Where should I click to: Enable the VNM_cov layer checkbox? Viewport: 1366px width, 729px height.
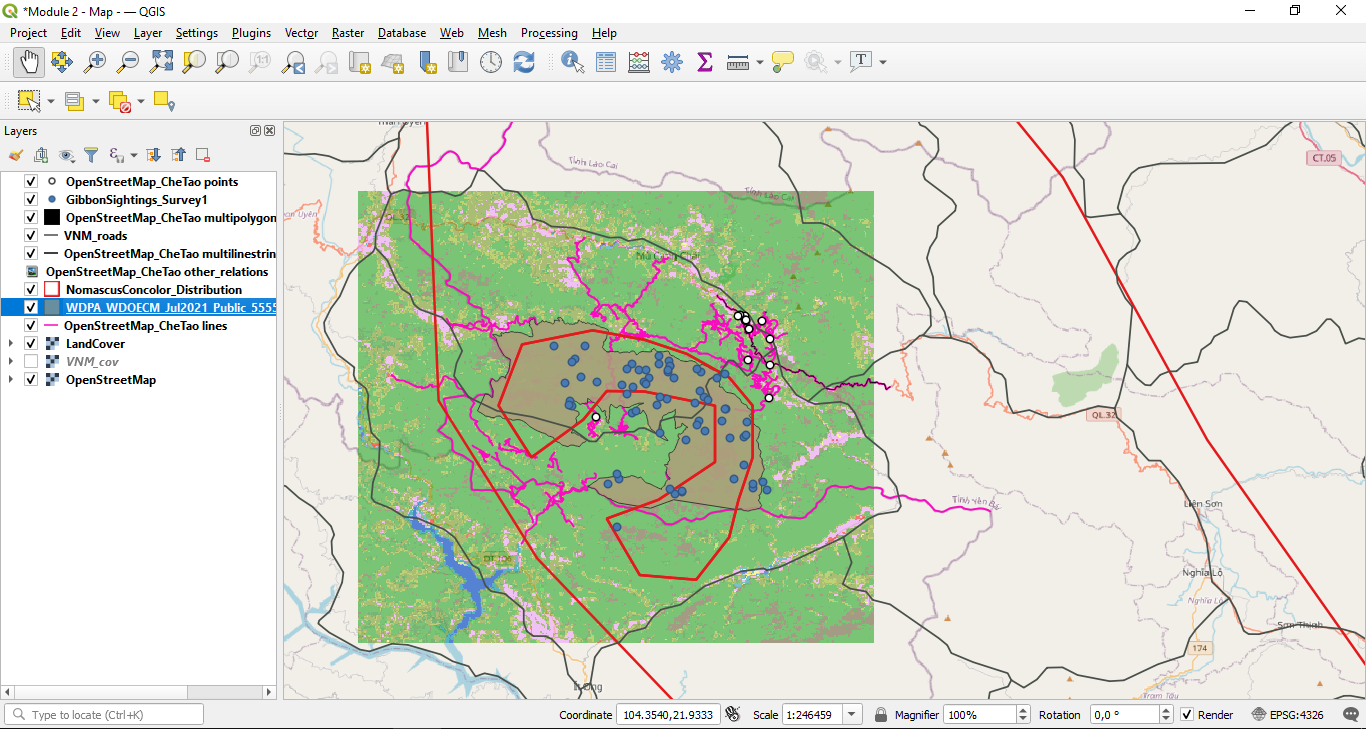pyautogui.click(x=30, y=362)
